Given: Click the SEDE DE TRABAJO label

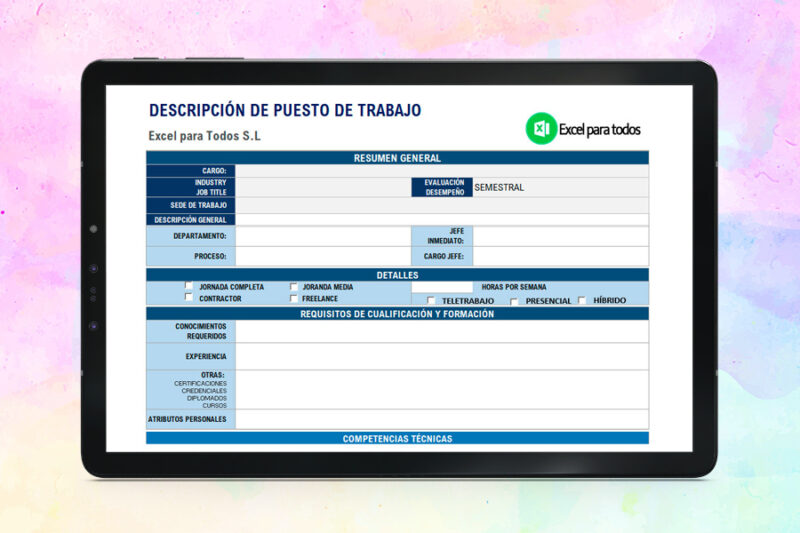Looking at the screenshot, I should point(198,205).
